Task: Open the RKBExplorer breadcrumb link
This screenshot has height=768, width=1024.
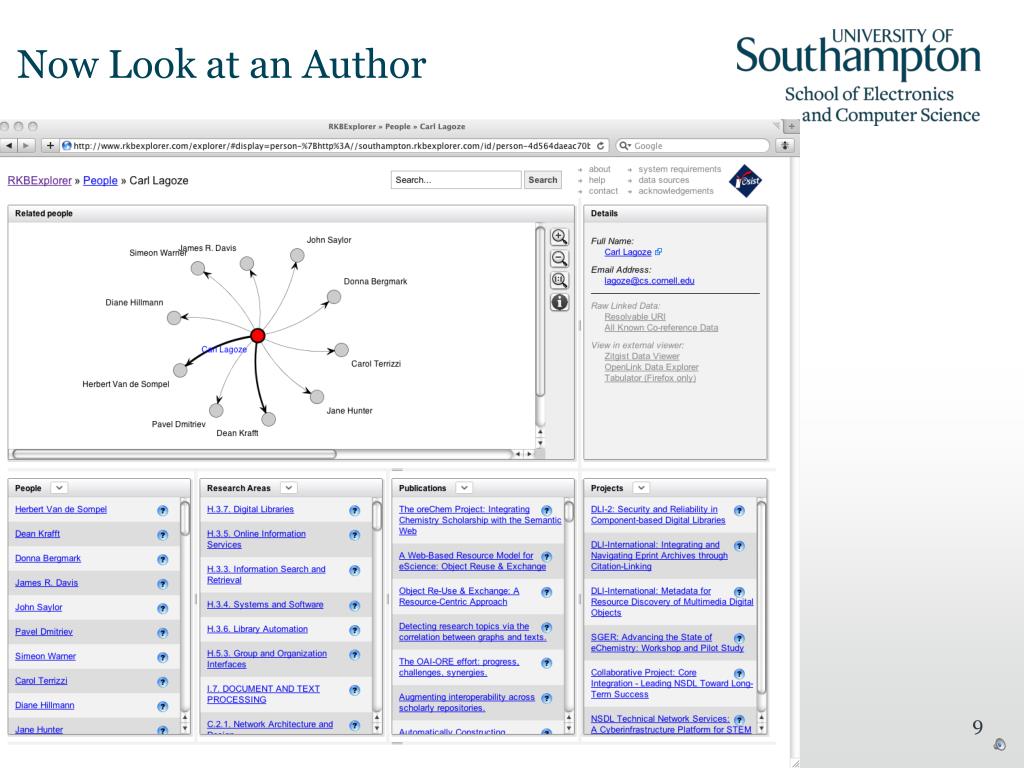Action: click(40, 180)
